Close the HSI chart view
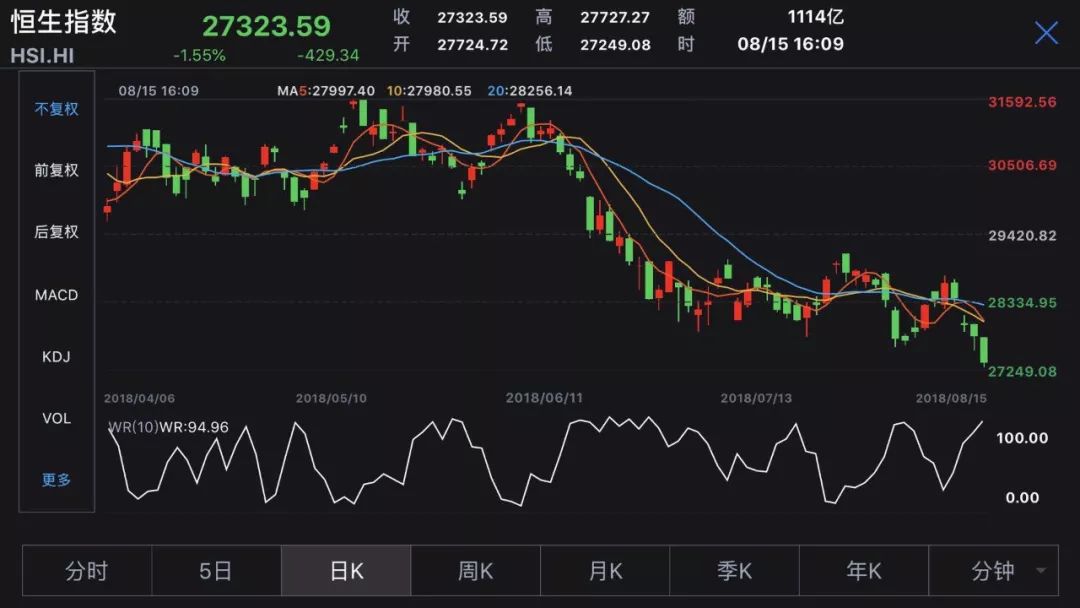 click(x=1046, y=33)
